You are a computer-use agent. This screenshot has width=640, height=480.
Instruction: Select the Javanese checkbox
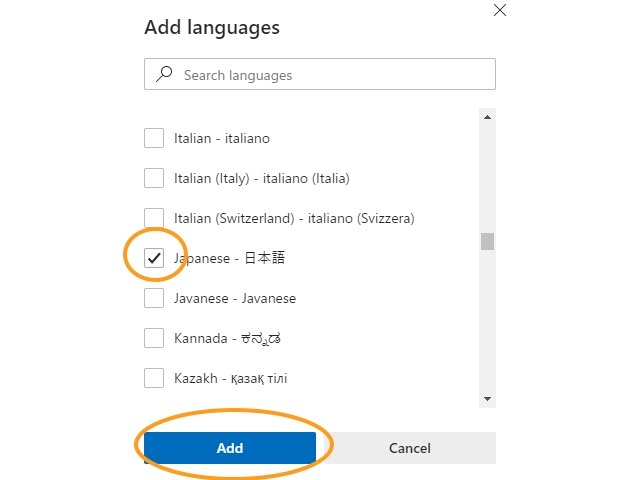pos(154,298)
